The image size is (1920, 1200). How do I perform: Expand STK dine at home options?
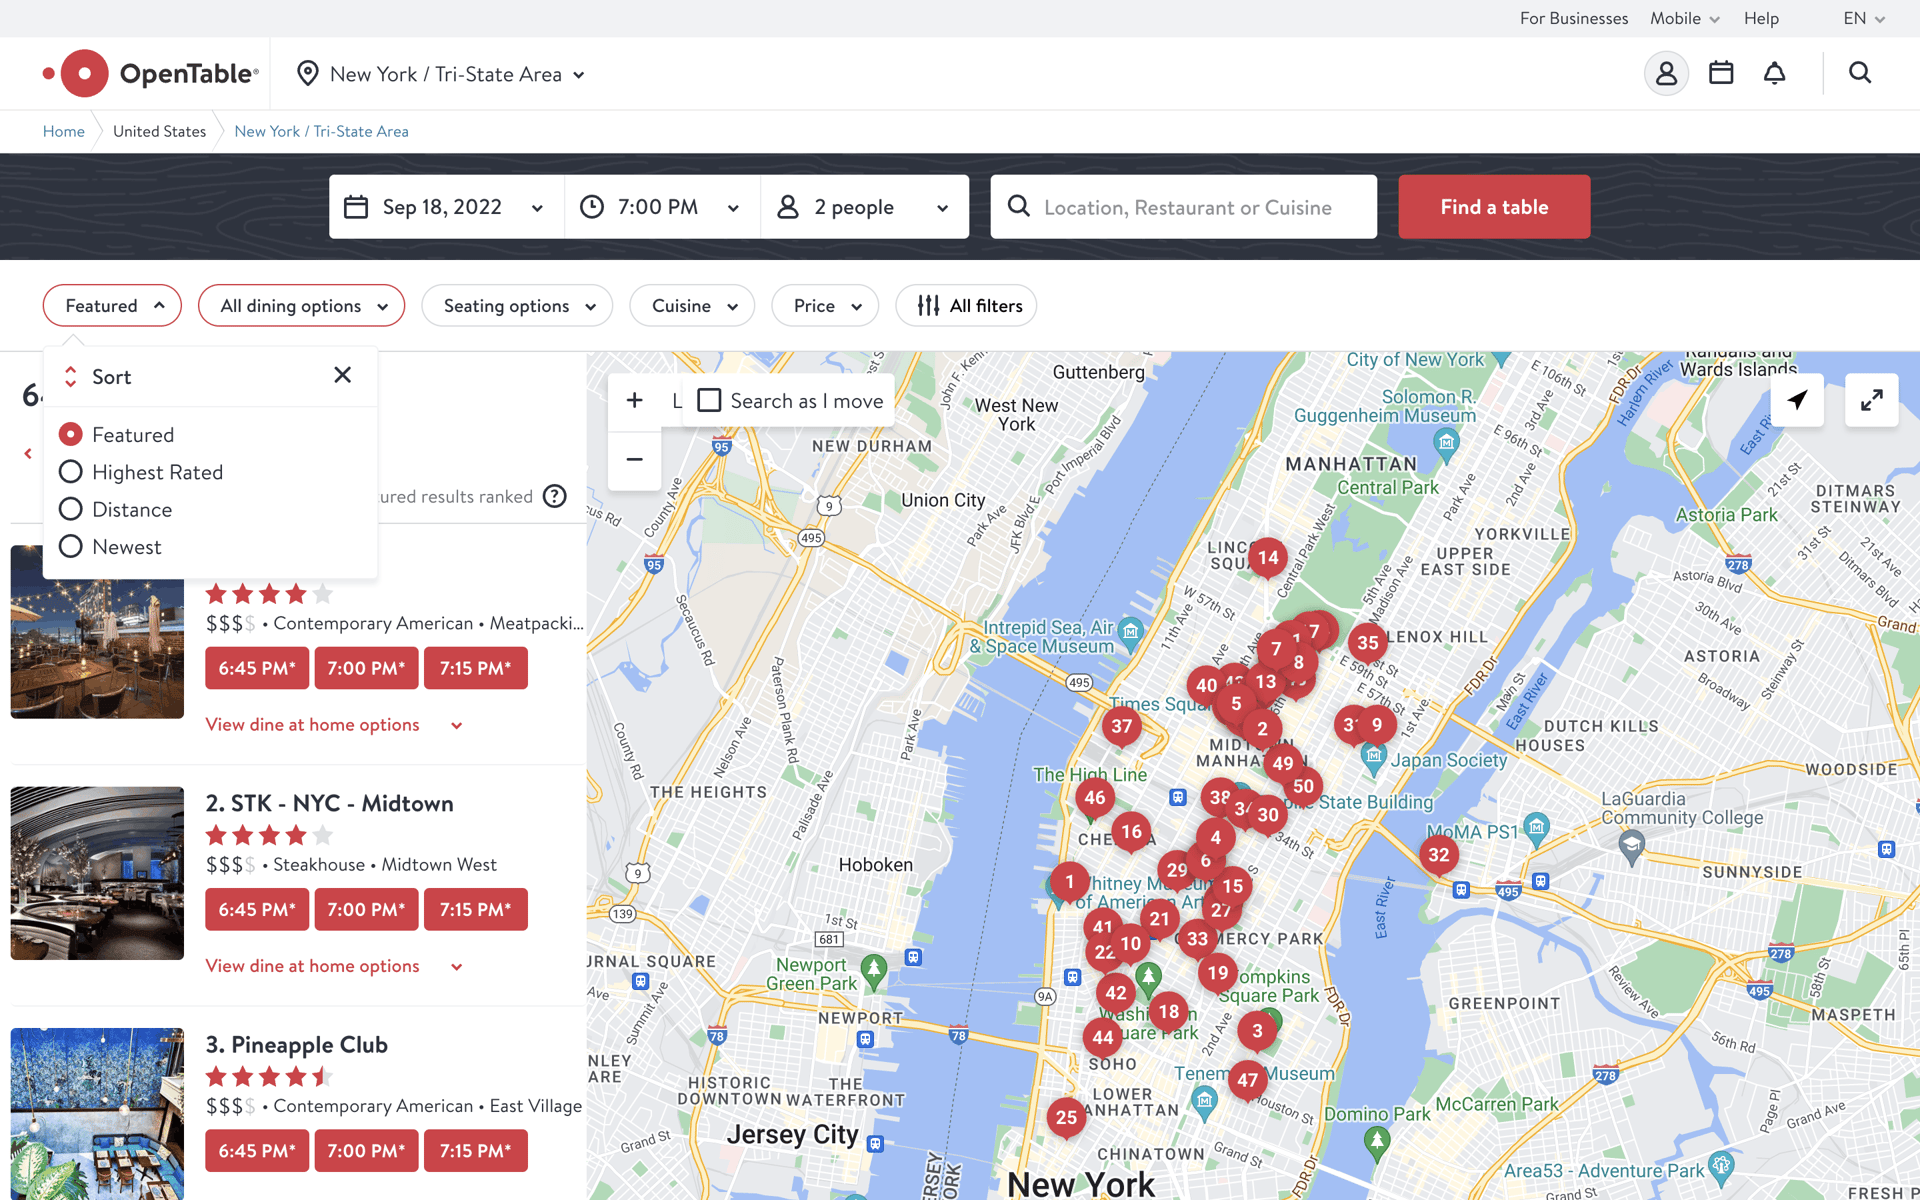pos(334,966)
